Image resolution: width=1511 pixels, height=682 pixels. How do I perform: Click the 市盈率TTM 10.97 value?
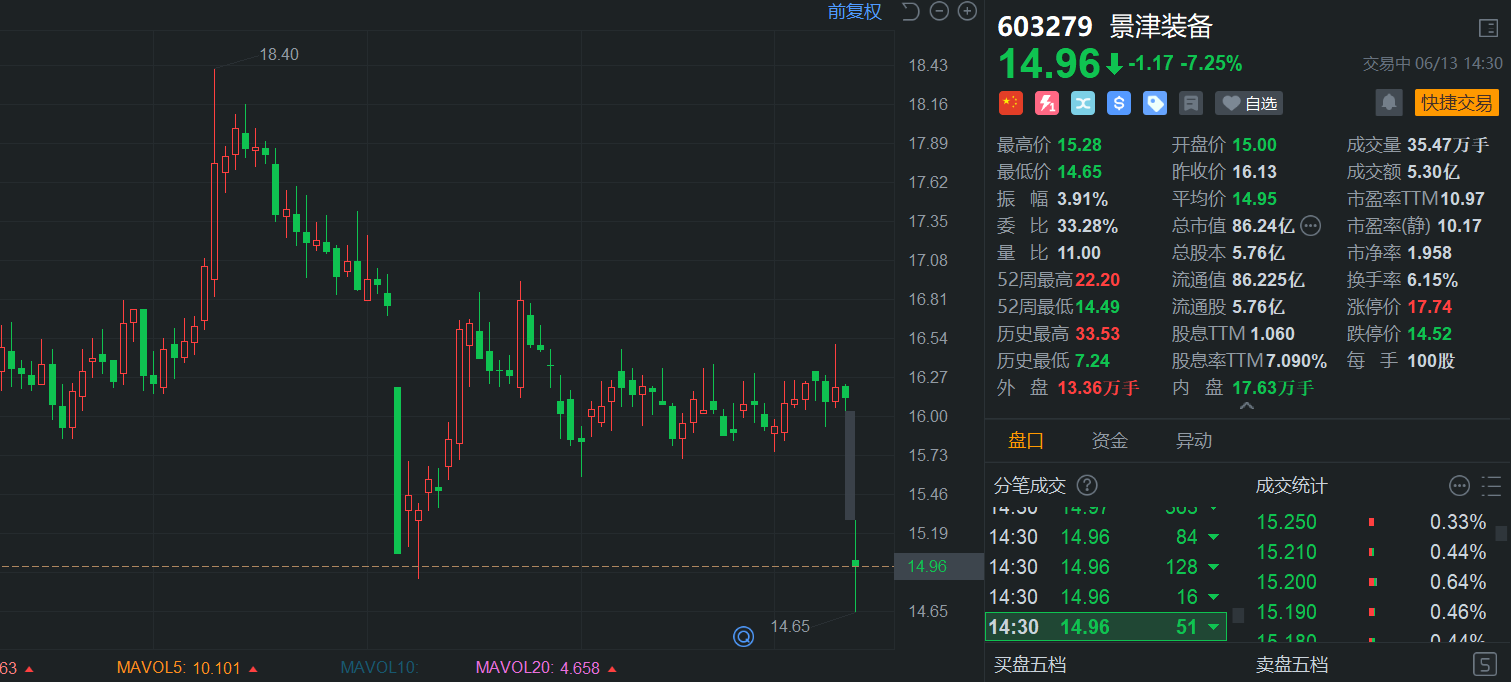coord(1463,199)
